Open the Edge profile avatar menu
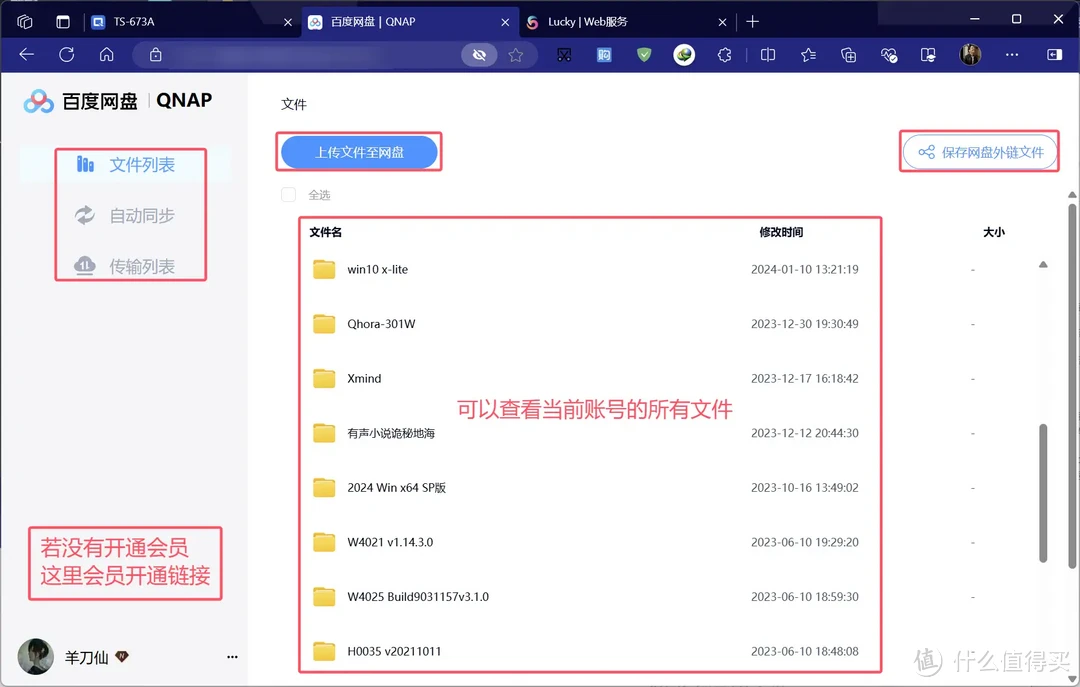The height and width of the screenshot is (687, 1080). [968, 55]
